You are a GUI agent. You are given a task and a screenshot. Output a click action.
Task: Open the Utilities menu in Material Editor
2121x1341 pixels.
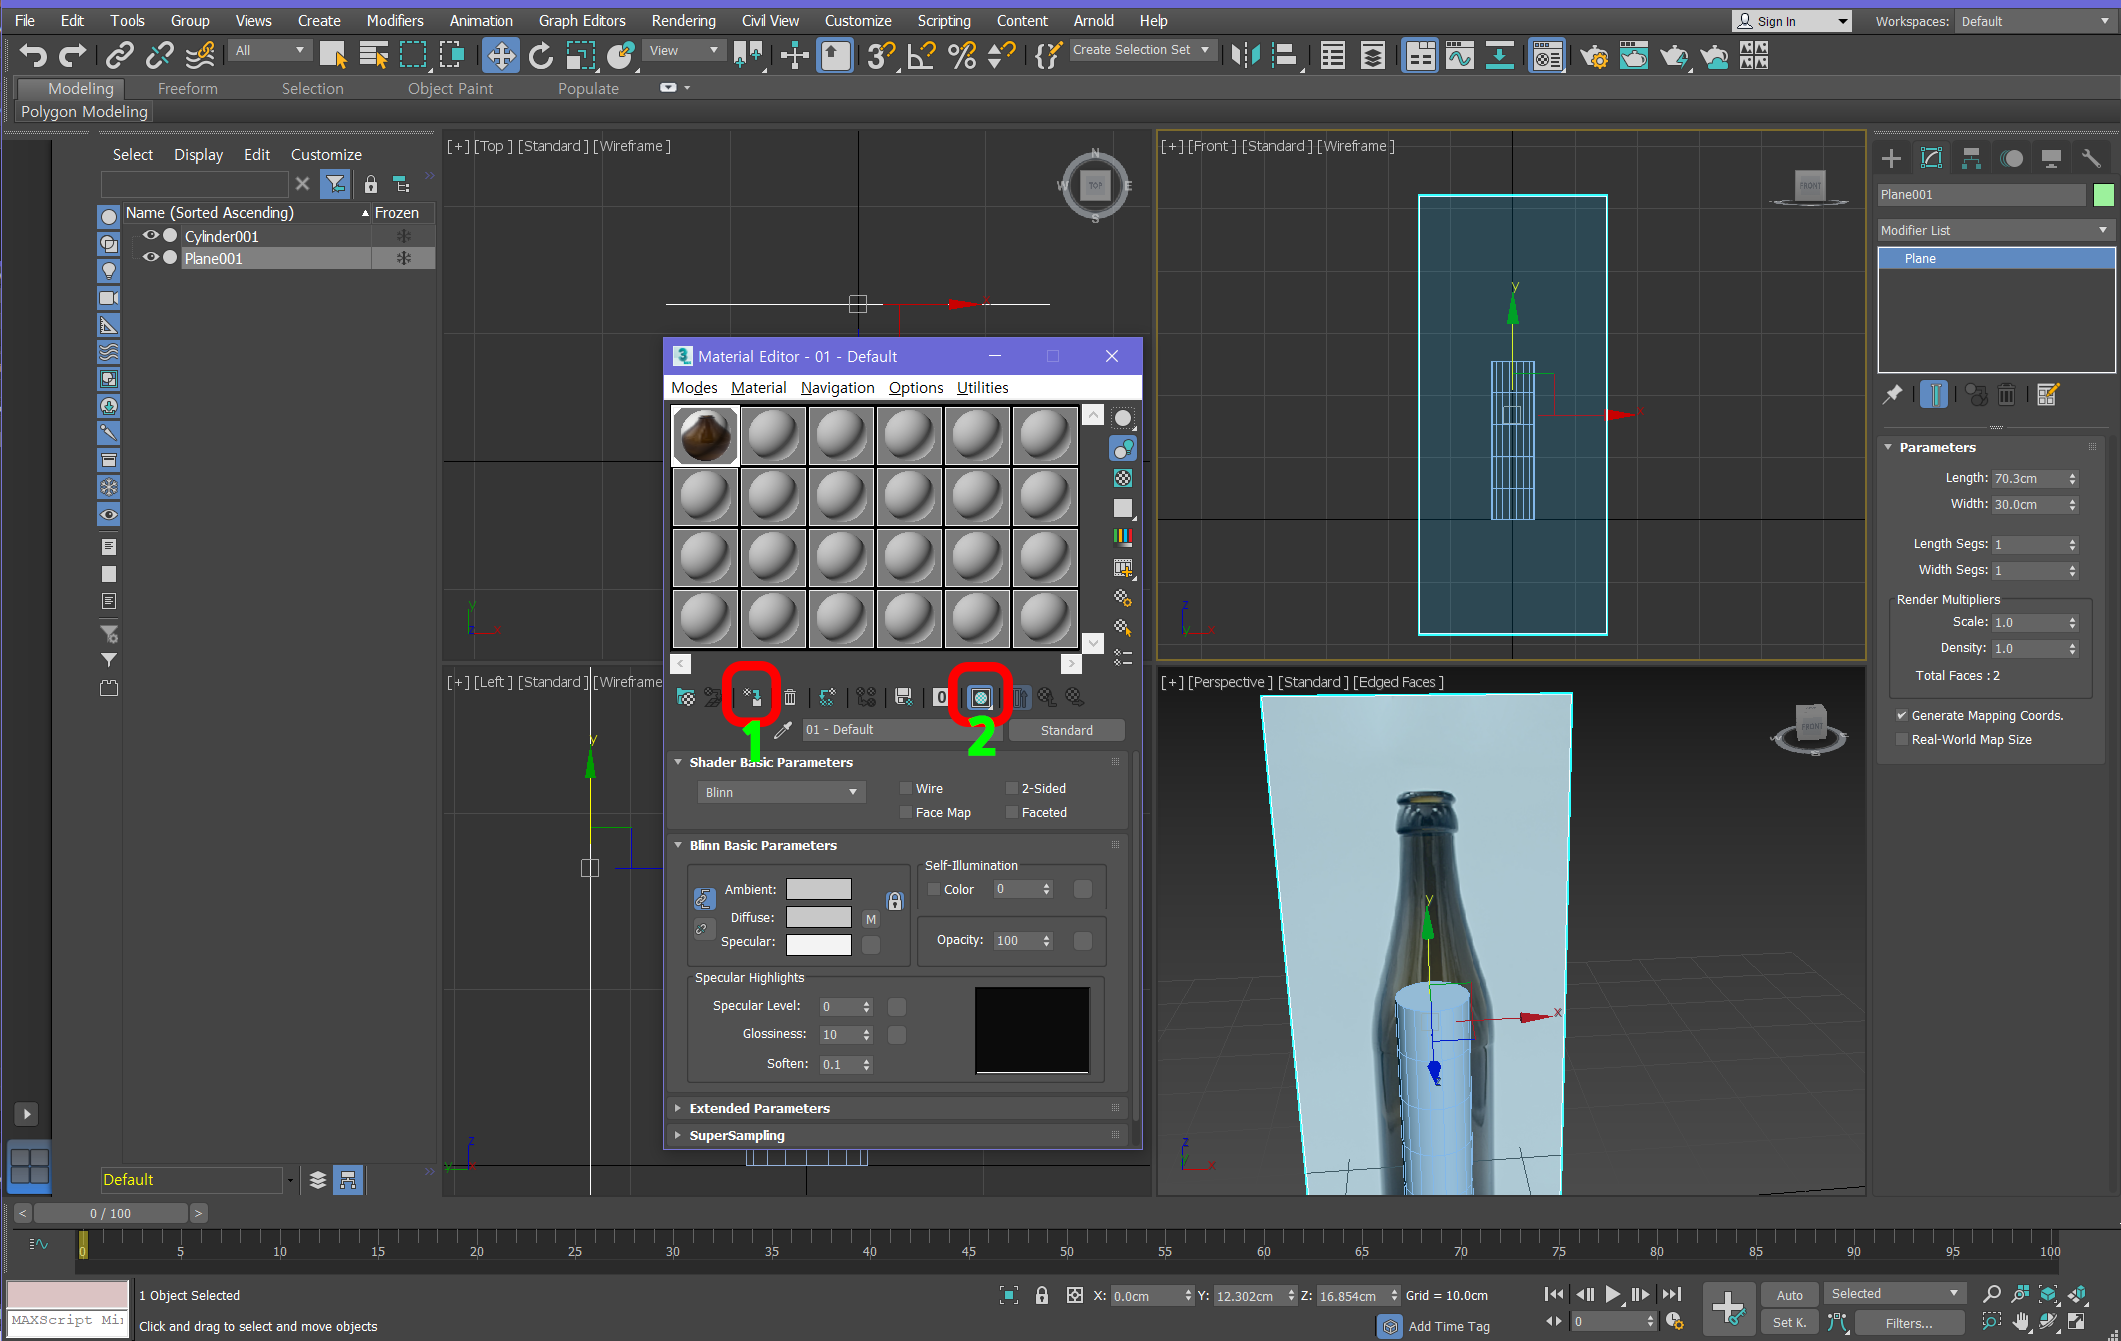coord(982,388)
